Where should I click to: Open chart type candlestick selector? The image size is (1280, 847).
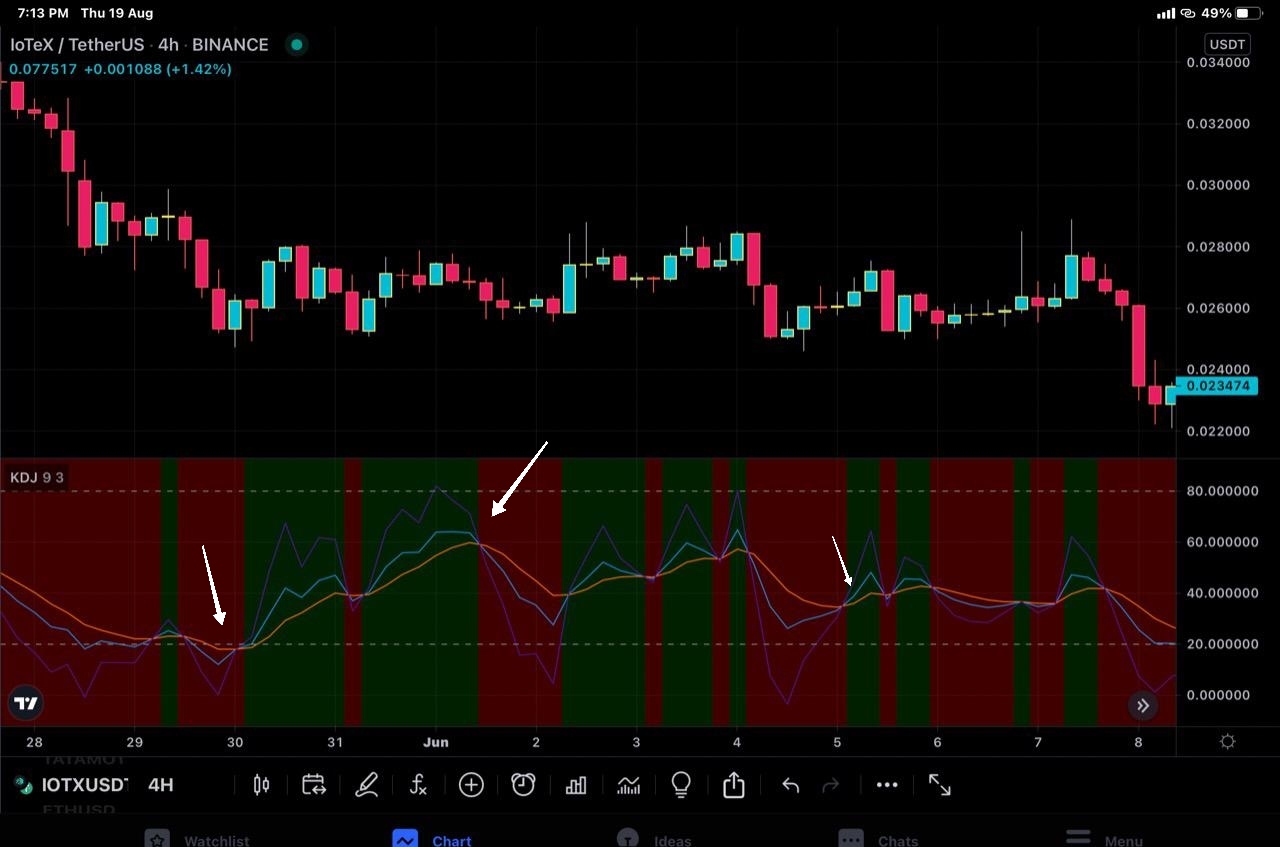coord(261,785)
